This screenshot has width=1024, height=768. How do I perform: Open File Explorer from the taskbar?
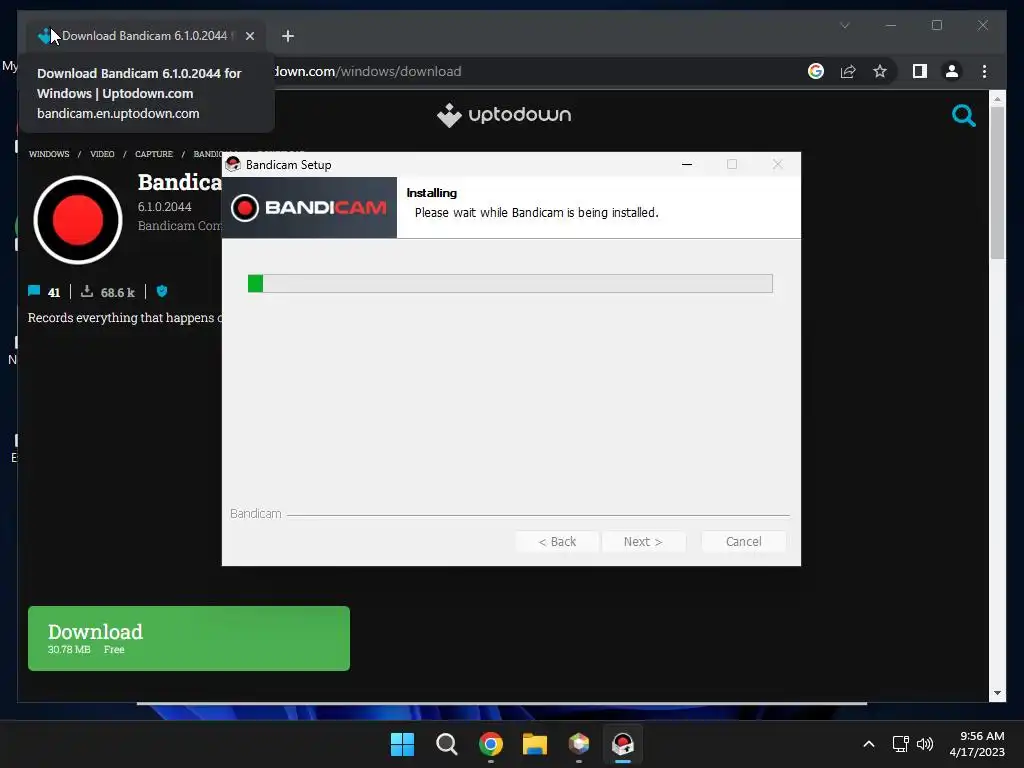[535, 744]
